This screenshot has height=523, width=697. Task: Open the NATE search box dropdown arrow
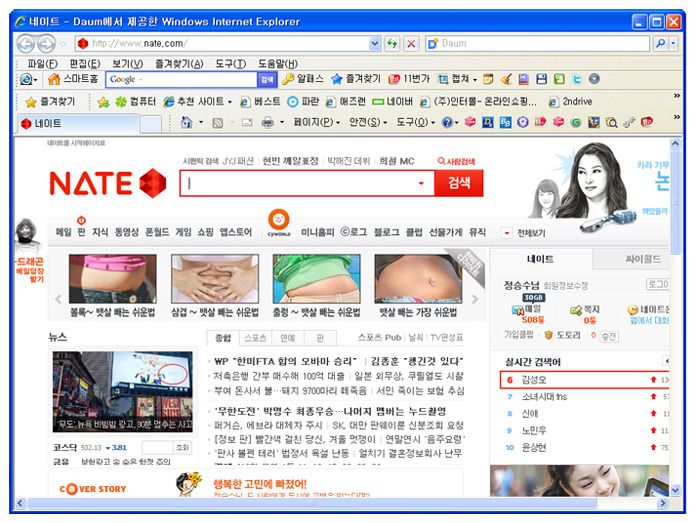click(421, 183)
